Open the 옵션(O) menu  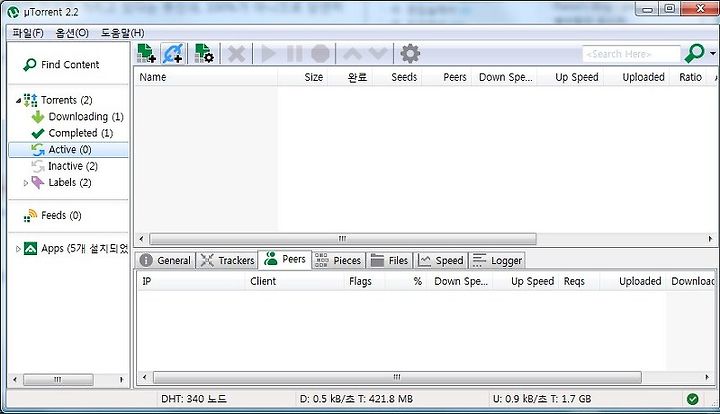[72, 33]
